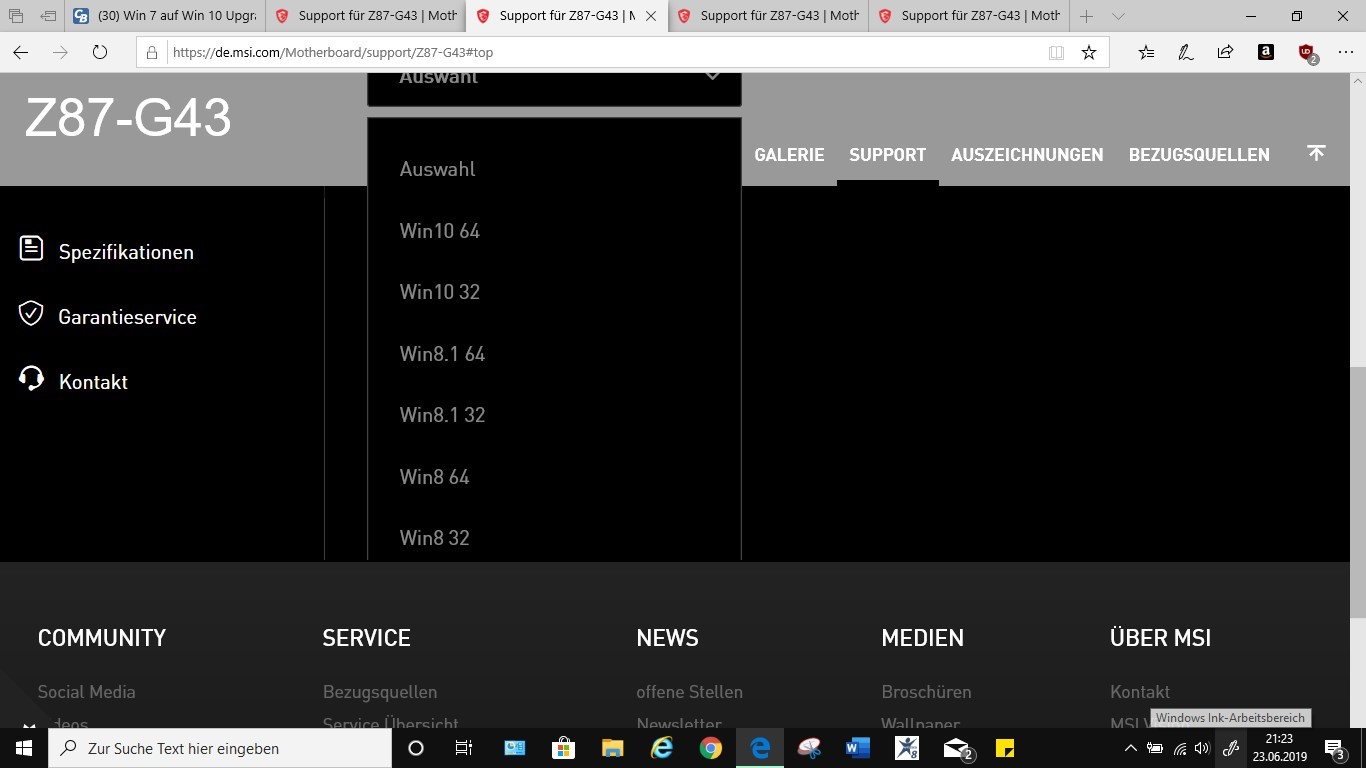Open reading view (book icon)
Image resolution: width=1366 pixels, height=768 pixels.
click(x=1056, y=53)
